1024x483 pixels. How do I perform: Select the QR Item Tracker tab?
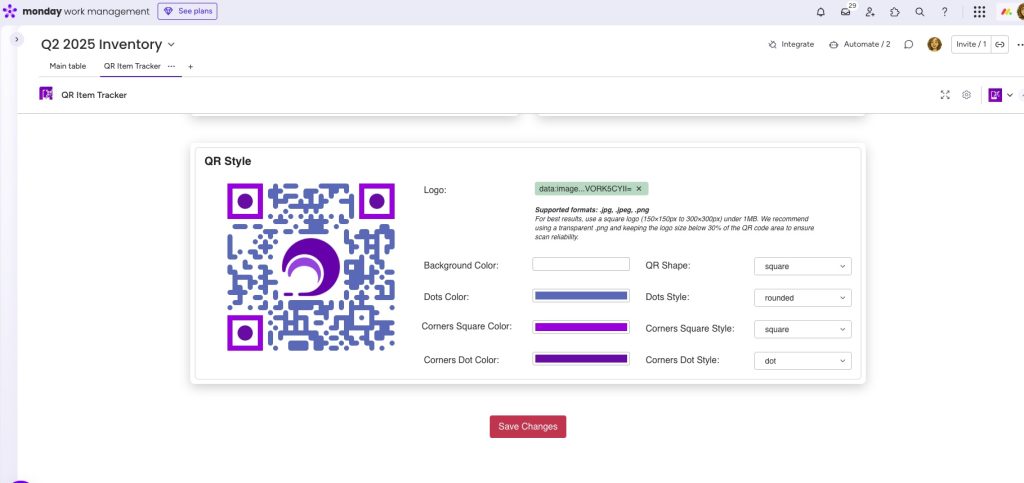pyautogui.click(x=132, y=66)
